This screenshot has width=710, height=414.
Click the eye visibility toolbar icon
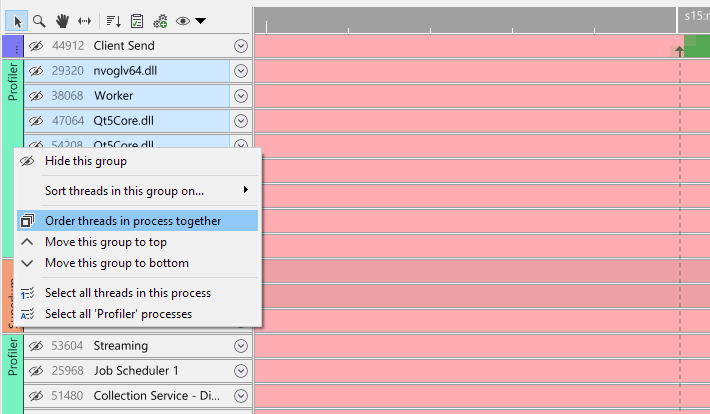[182, 20]
